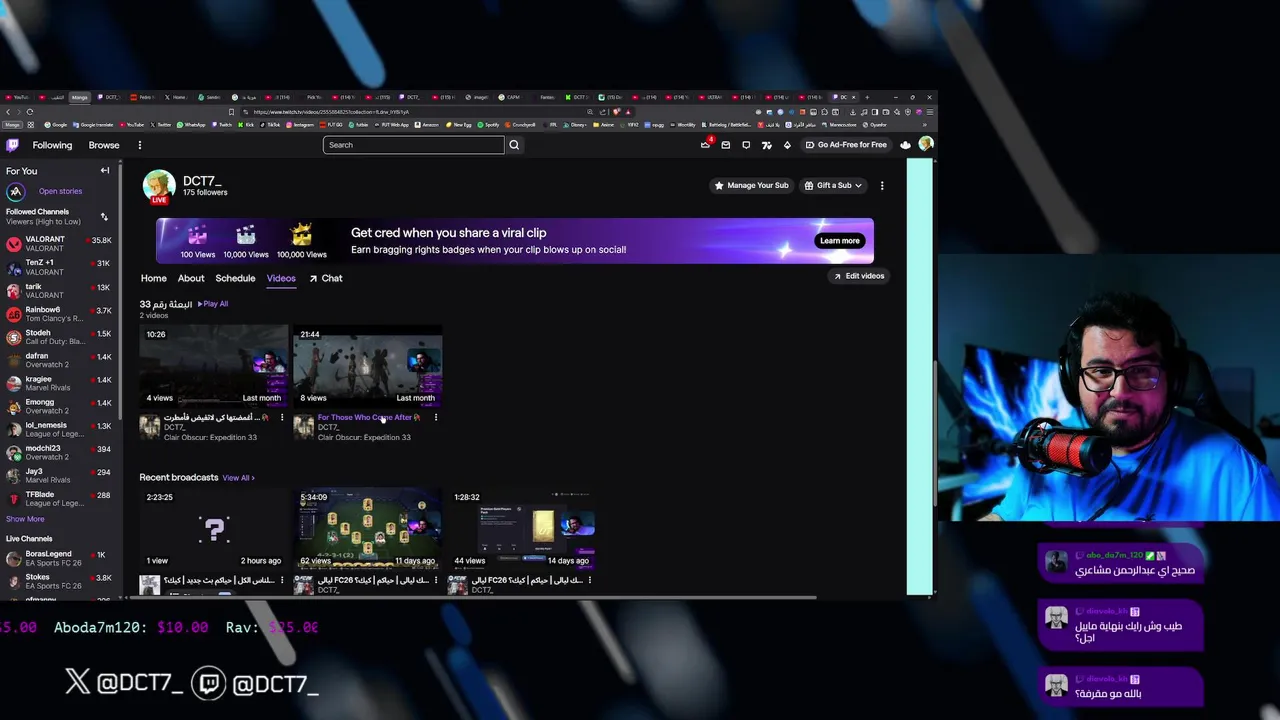
Task: Click the Edit videos button
Action: click(x=859, y=276)
